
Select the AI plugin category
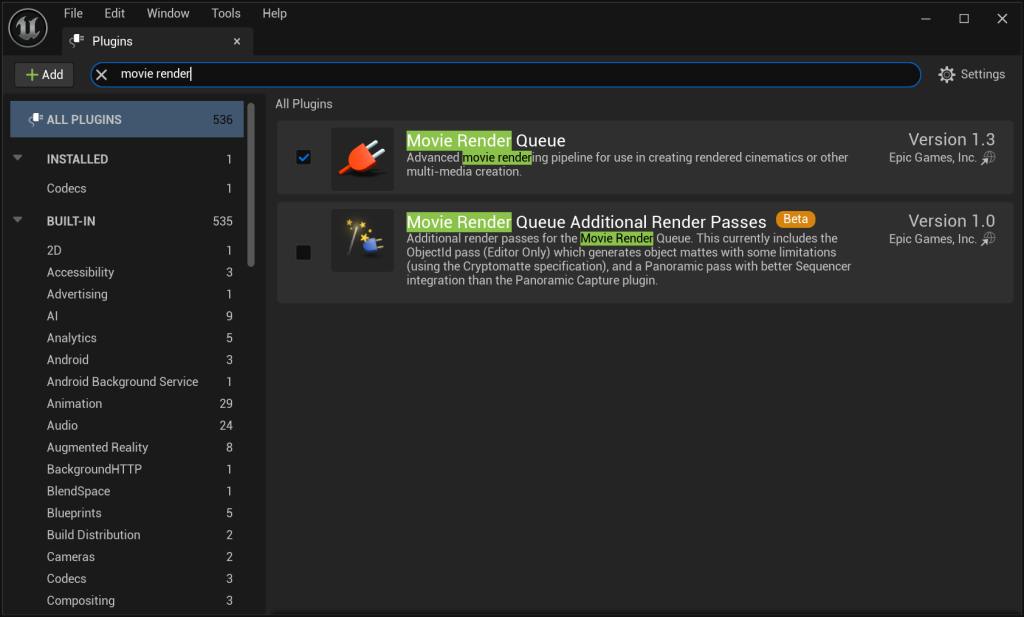127,316
